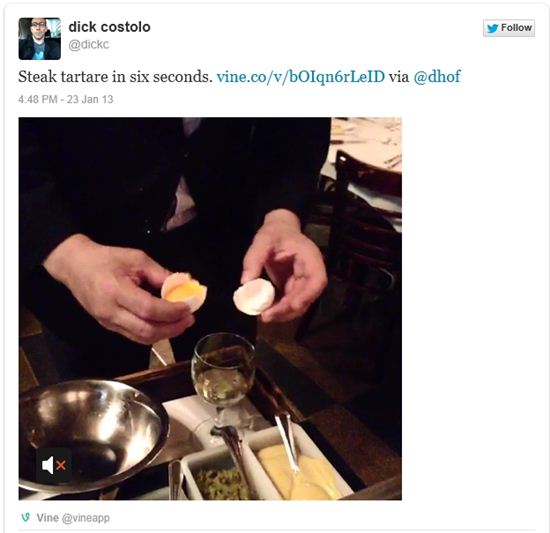Open the @vineapp handle below the video
550x533 pixels.
click(x=86, y=518)
